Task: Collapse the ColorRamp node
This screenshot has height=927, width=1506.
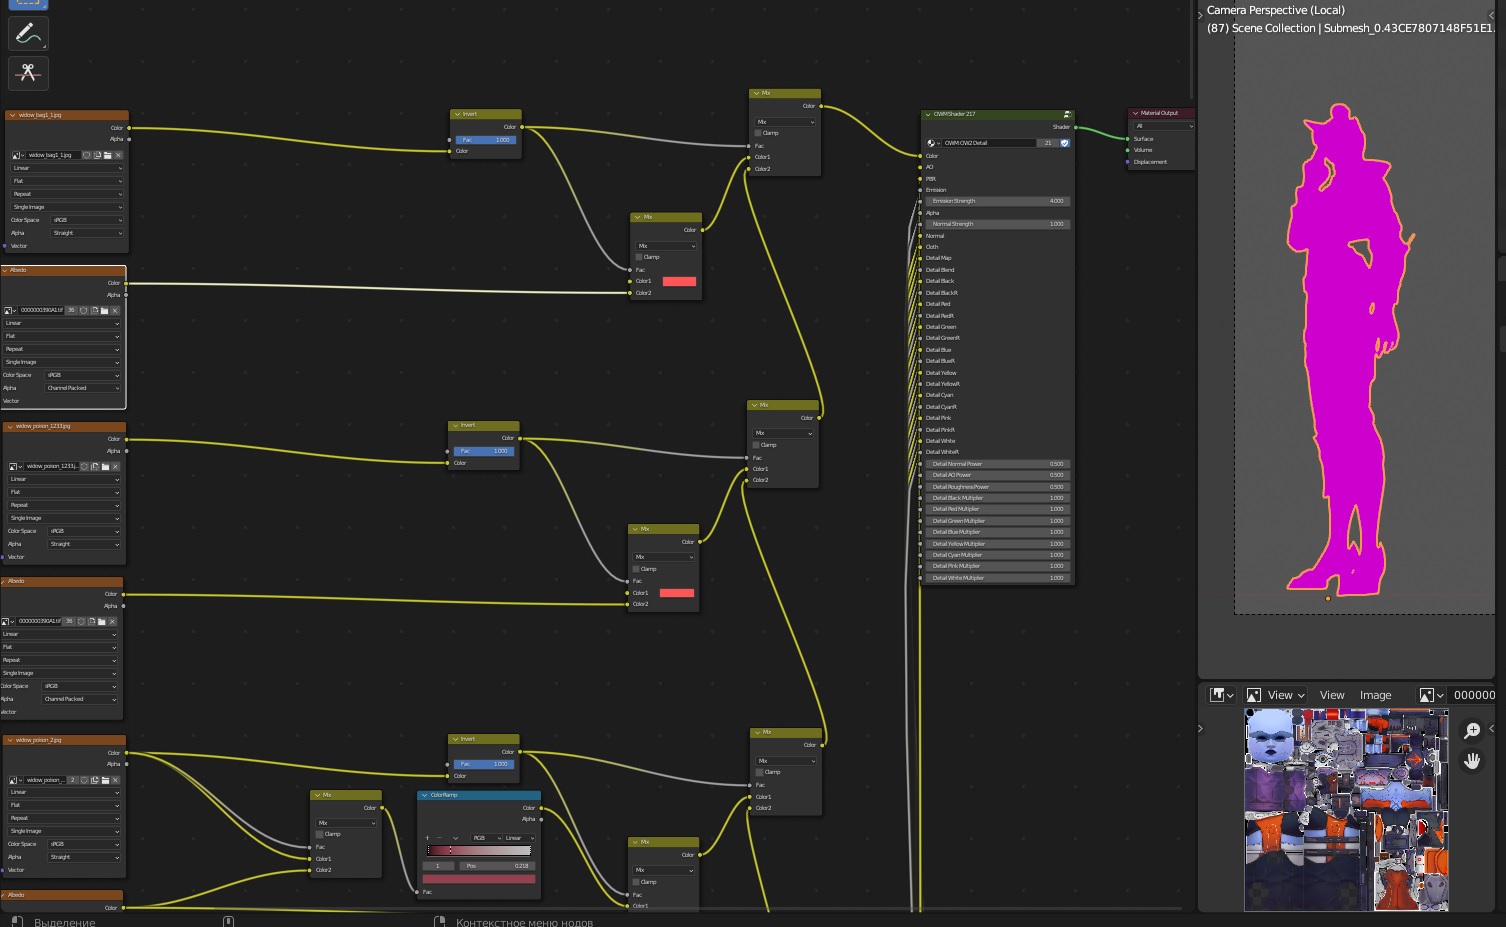Action: (424, 795)
